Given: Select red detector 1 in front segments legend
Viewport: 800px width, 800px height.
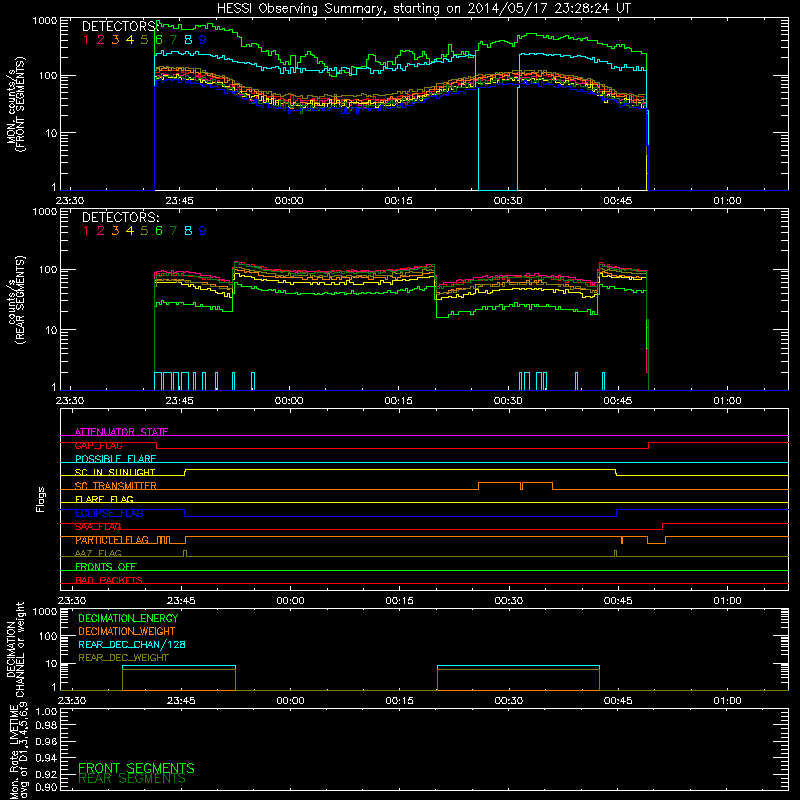Looking at the screenshot, I should click(86, 40).
